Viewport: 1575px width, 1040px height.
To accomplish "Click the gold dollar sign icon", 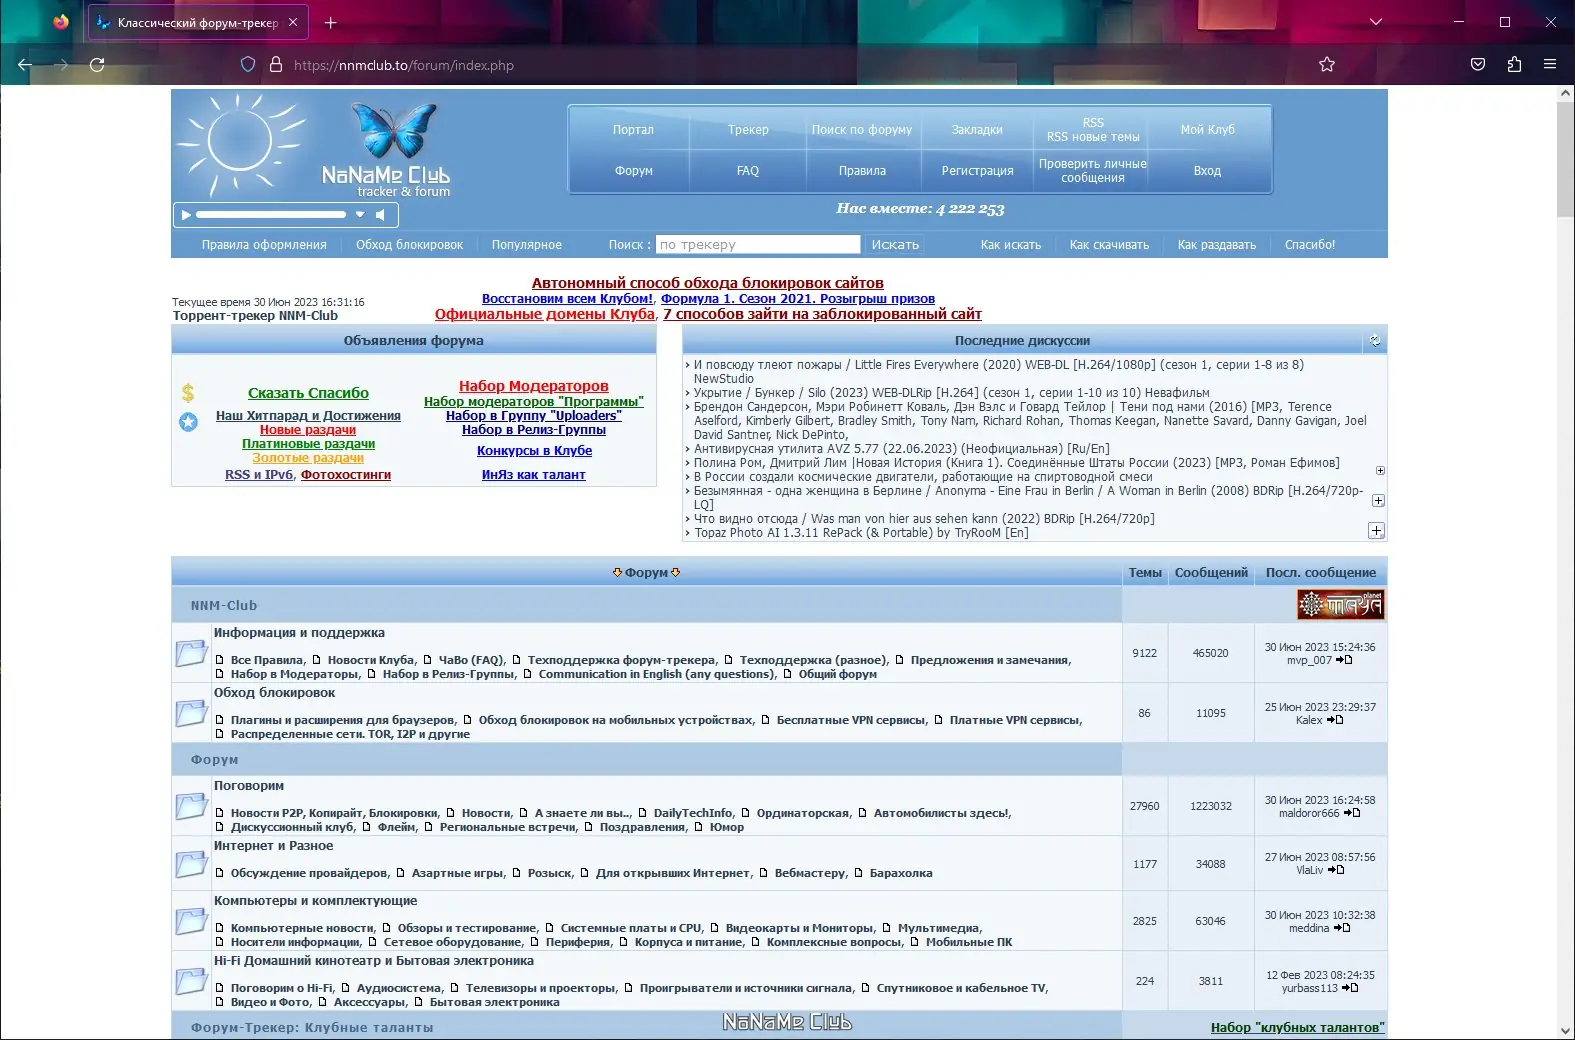I will point(188,393).
